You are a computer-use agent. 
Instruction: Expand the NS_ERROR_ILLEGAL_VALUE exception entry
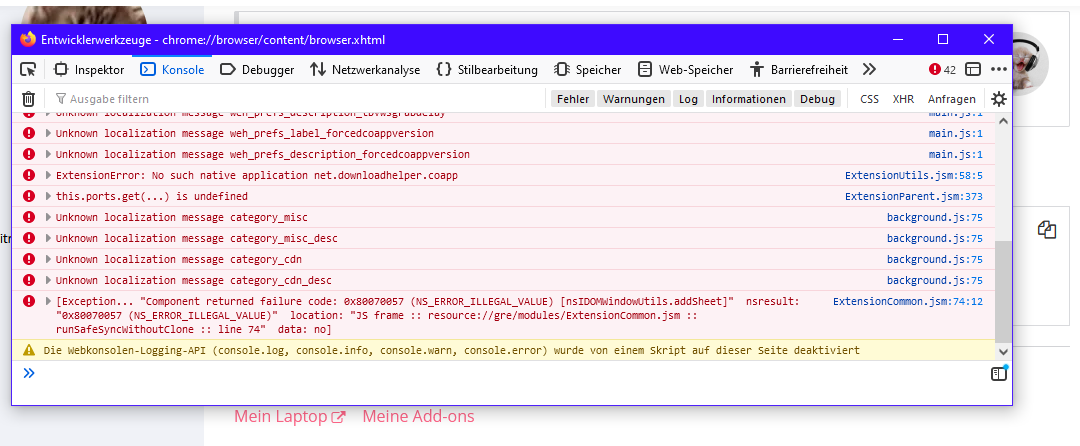(48, 301)
